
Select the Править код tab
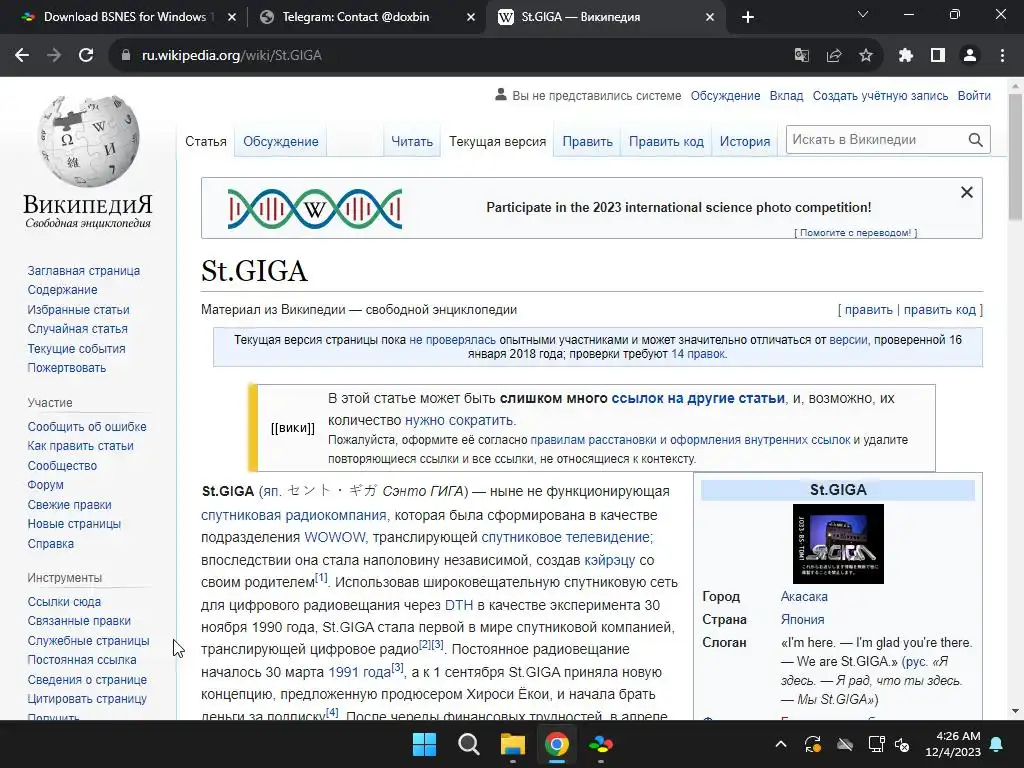666,142
